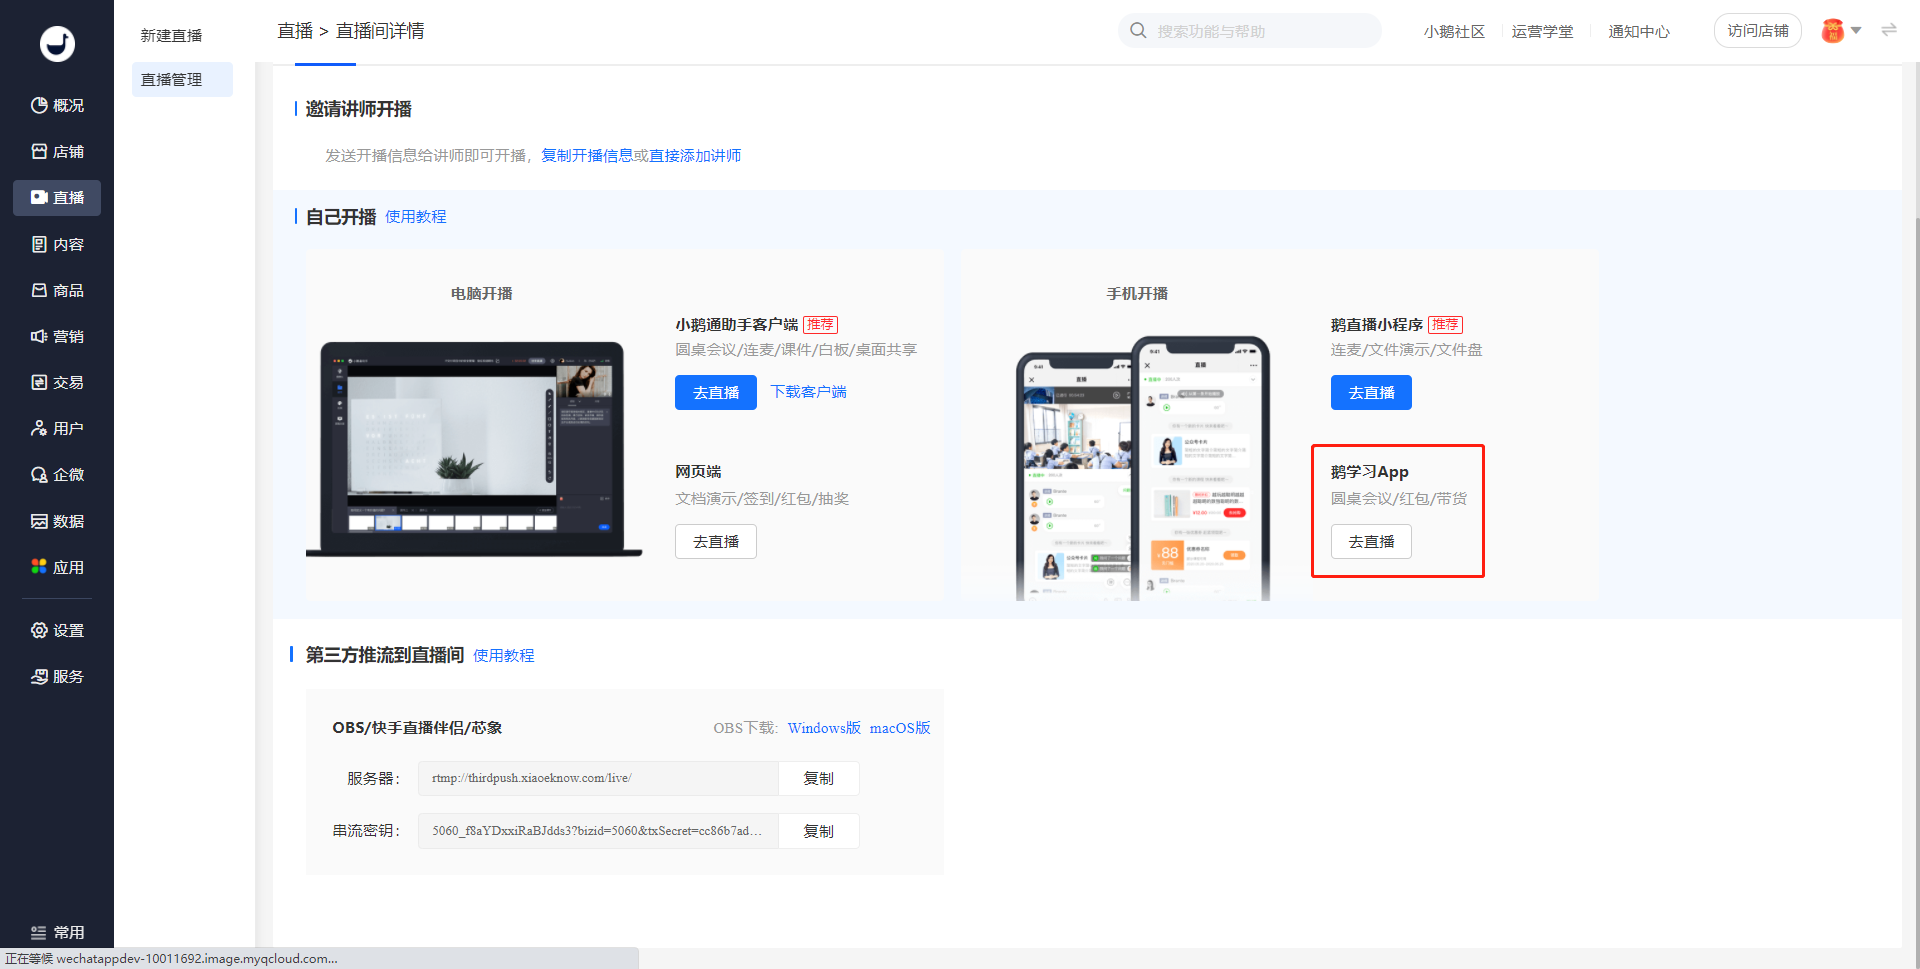Image resolution: width=1920 pixels, height=969 pixels.
Task: Expand the avatar account dropdown arrow
Action: coord(1856,30)
